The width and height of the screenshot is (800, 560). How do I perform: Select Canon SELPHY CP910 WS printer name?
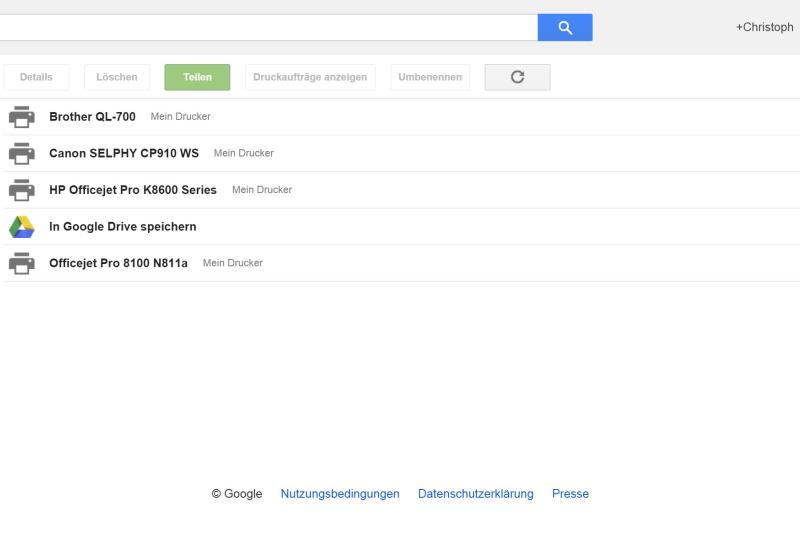pyautogui.click(x=124, y=154)
